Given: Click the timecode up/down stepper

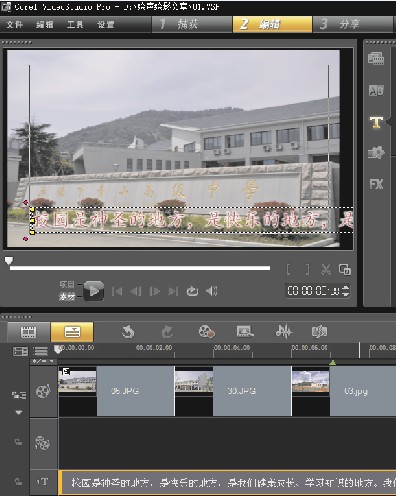Looking at the screenshot, I should (x=346, y=291).
